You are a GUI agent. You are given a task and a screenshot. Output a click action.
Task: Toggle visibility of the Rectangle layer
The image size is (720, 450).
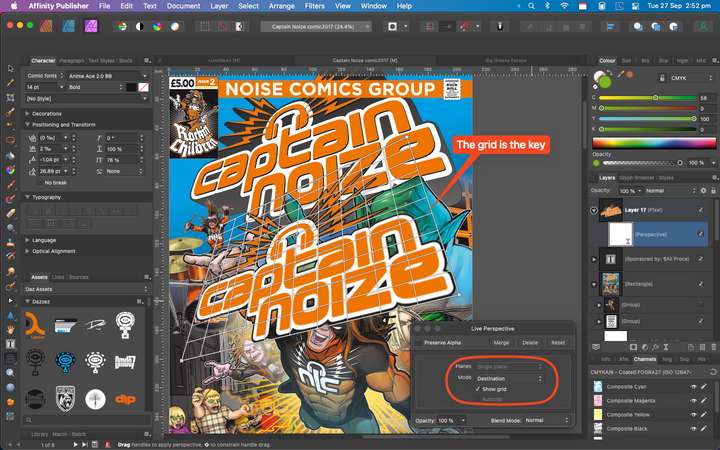pos(700,284)
